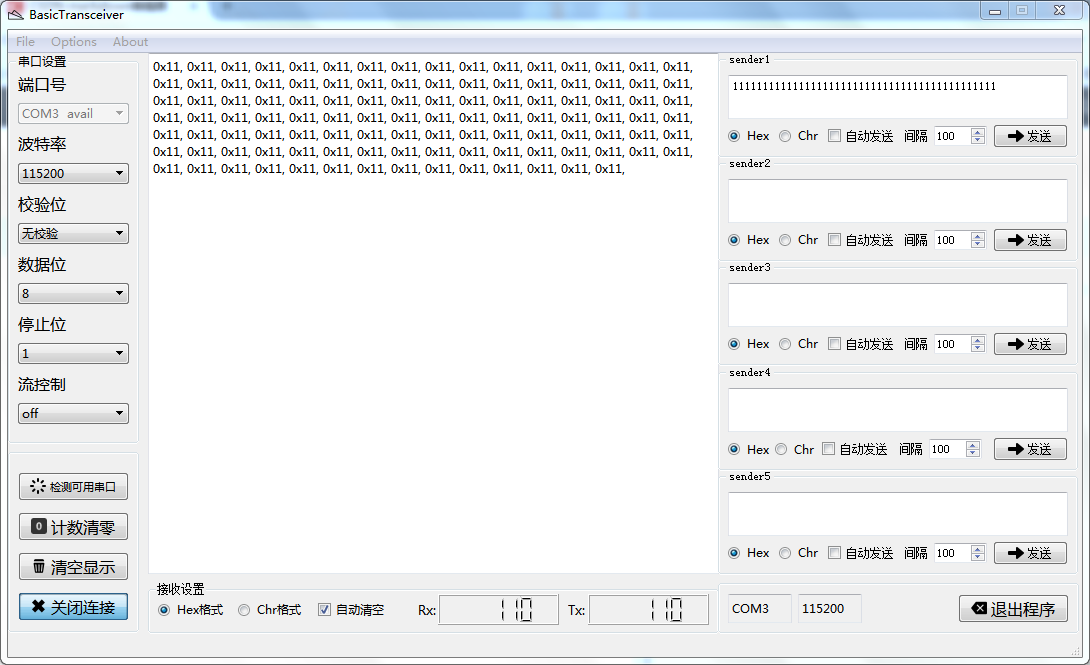Image resolution: width=1090 pixels, height=665 pixels.
Task: Click the sender3 interval spinner arrows
Action: [x=978, y=344]
